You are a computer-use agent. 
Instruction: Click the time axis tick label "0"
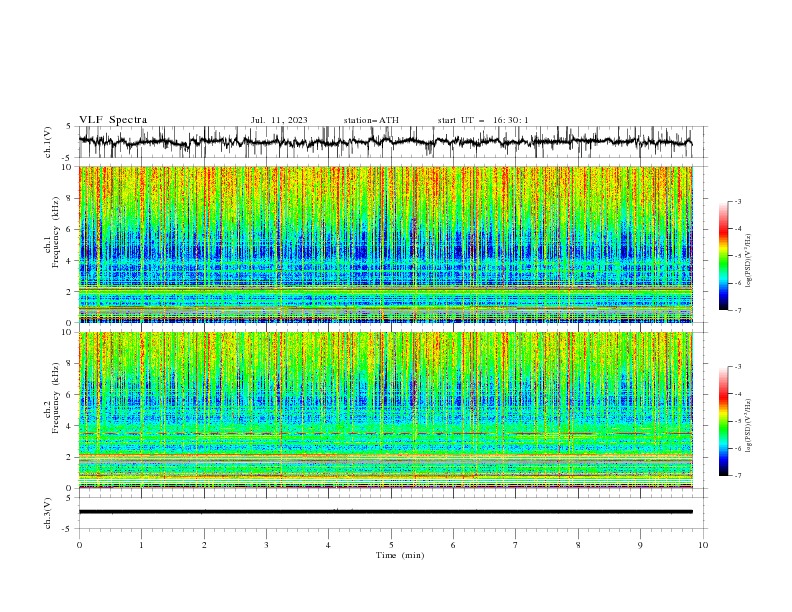(79, 545)
